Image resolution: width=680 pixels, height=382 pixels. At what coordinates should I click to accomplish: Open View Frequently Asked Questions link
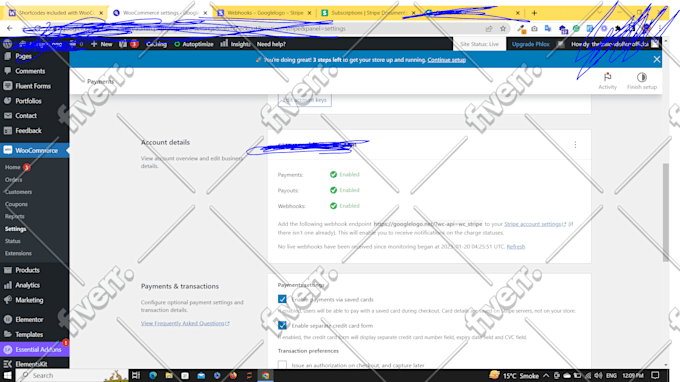(x=185, y=323)
